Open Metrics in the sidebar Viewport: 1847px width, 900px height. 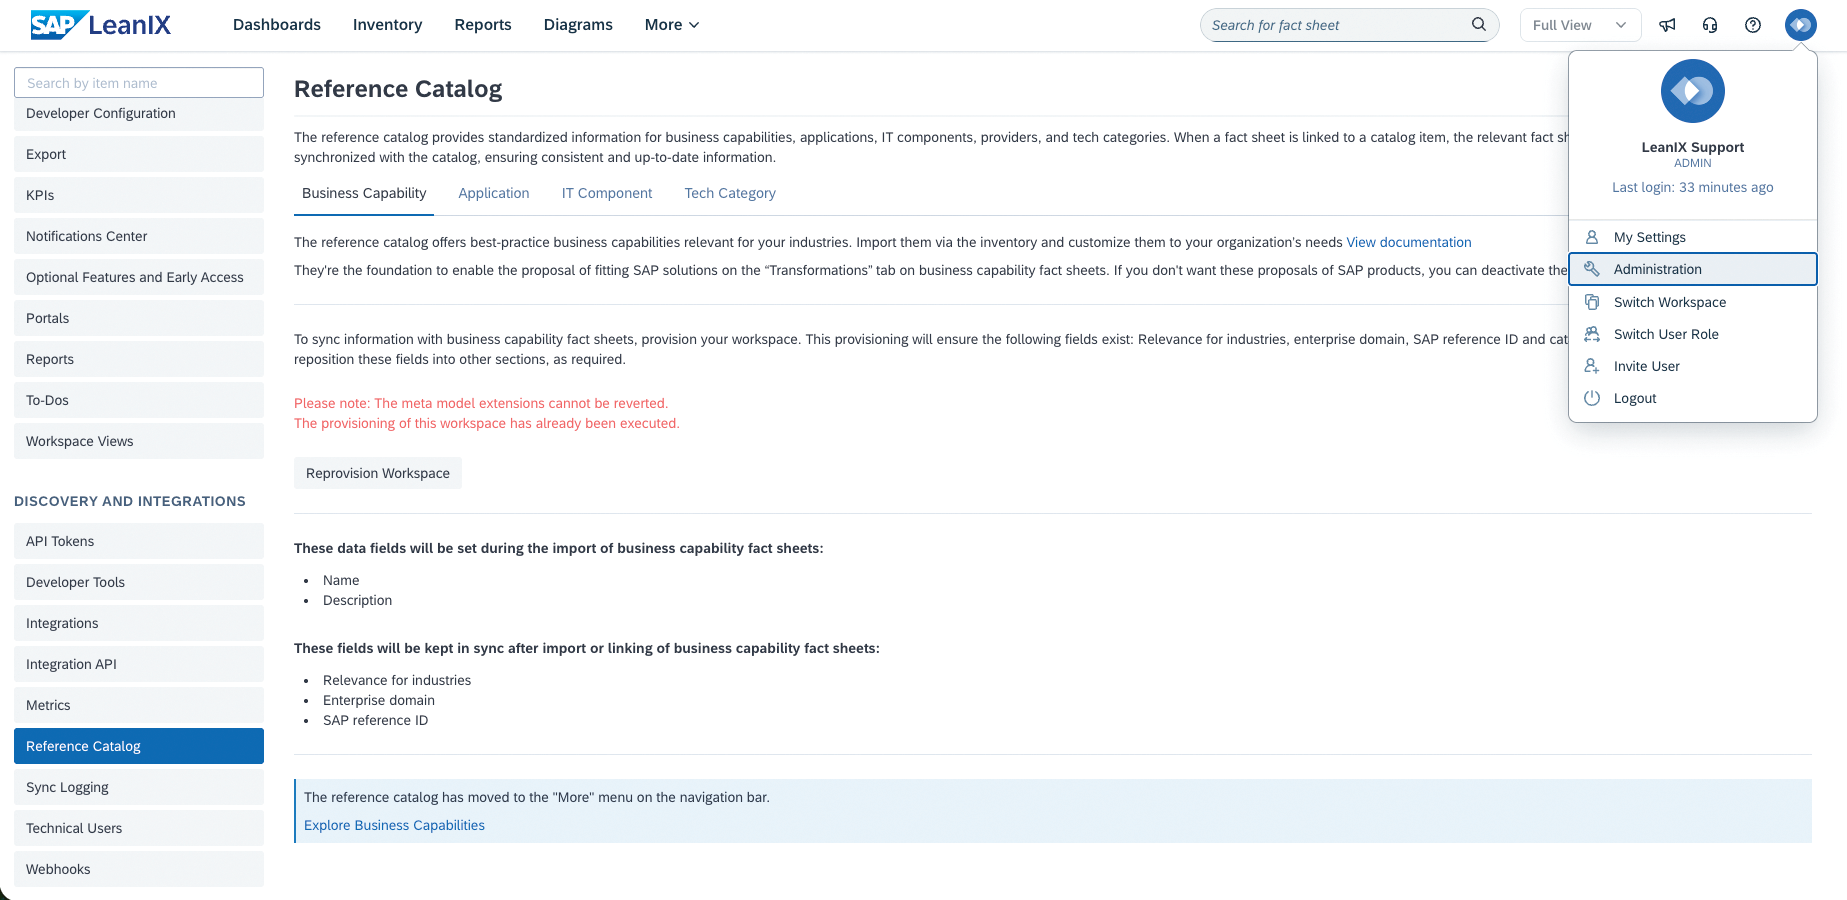pyautogui.click(x=139, y=705)
